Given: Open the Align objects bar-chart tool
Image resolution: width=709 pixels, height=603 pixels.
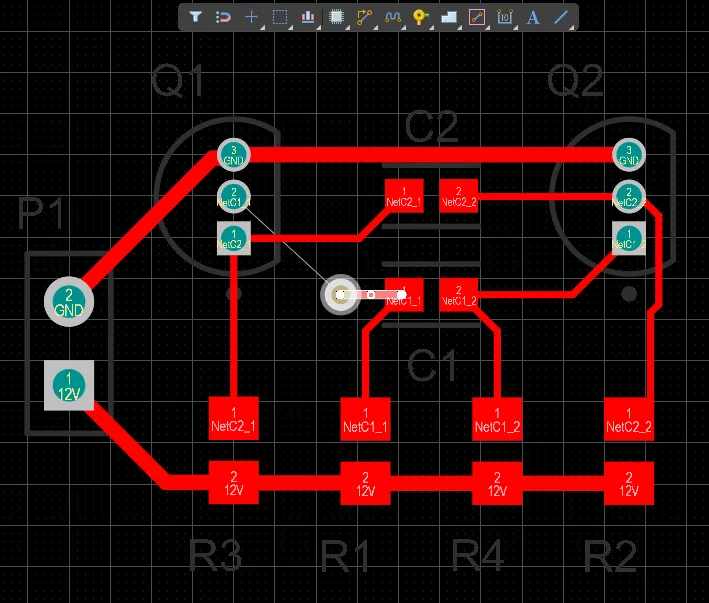Looking at the screenshot, I should [308, 17].
